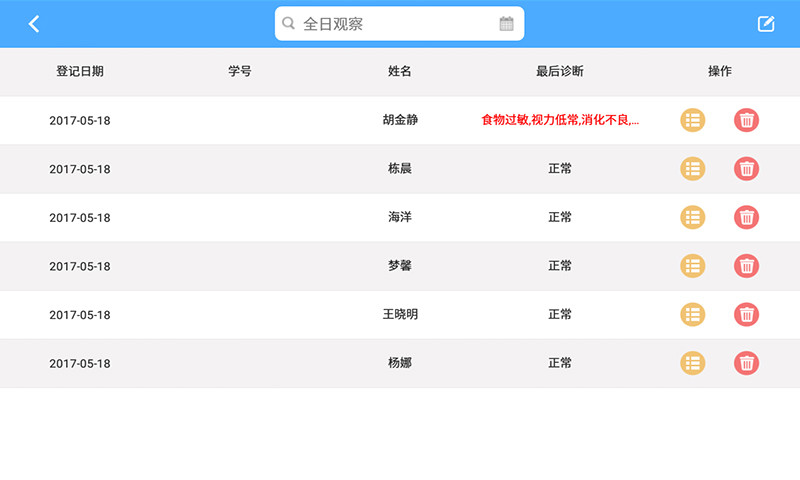Image resolution: width=800 pixels, height=480 pixels.
Task: Remove the 海洋 record with trash icon
Action: coord(746,217)
